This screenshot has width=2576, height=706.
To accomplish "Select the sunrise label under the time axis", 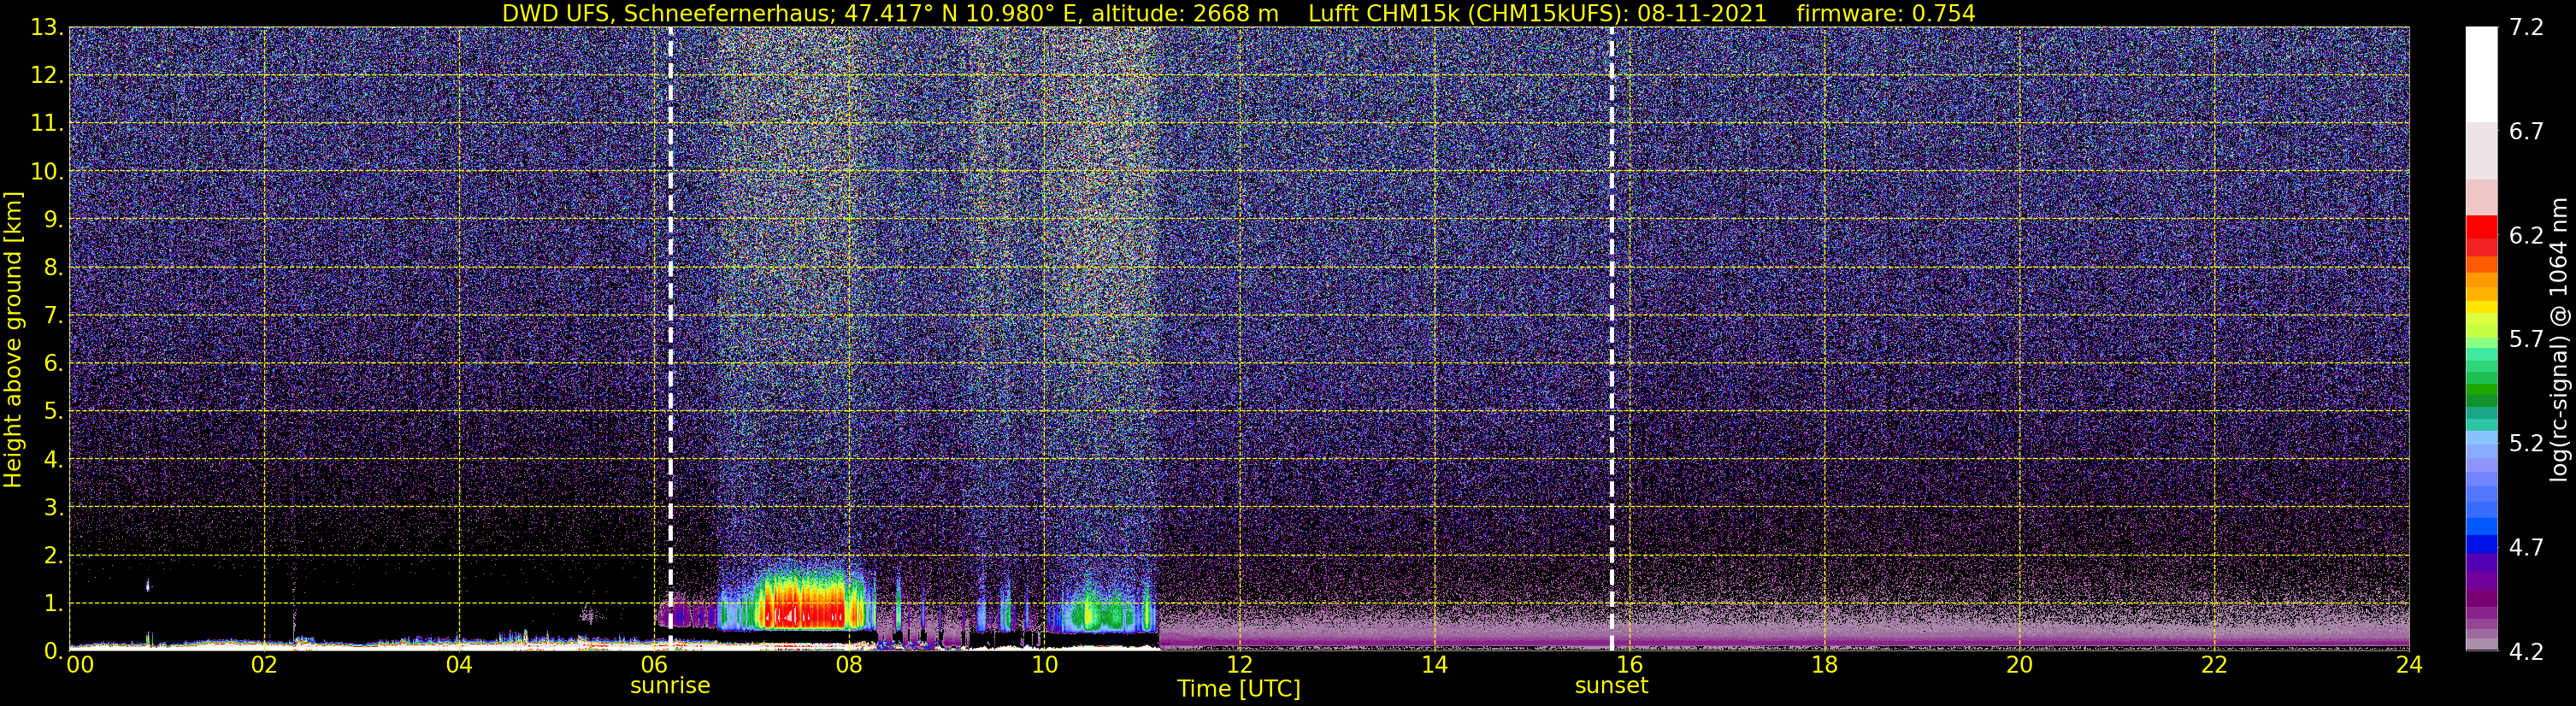I will click(x=670, y=686).
